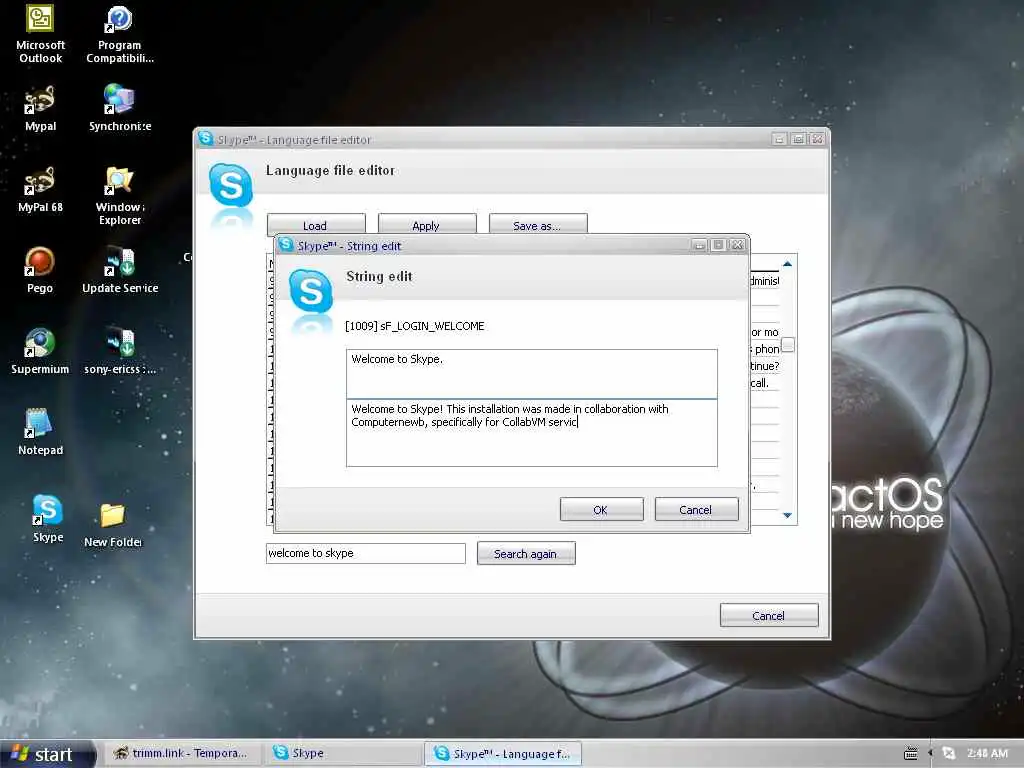The width and height of the screenshot is (1024, 768).
Task: Click the sF_LOGIN_WELCOME string label
Action: [x=415, y=326]
